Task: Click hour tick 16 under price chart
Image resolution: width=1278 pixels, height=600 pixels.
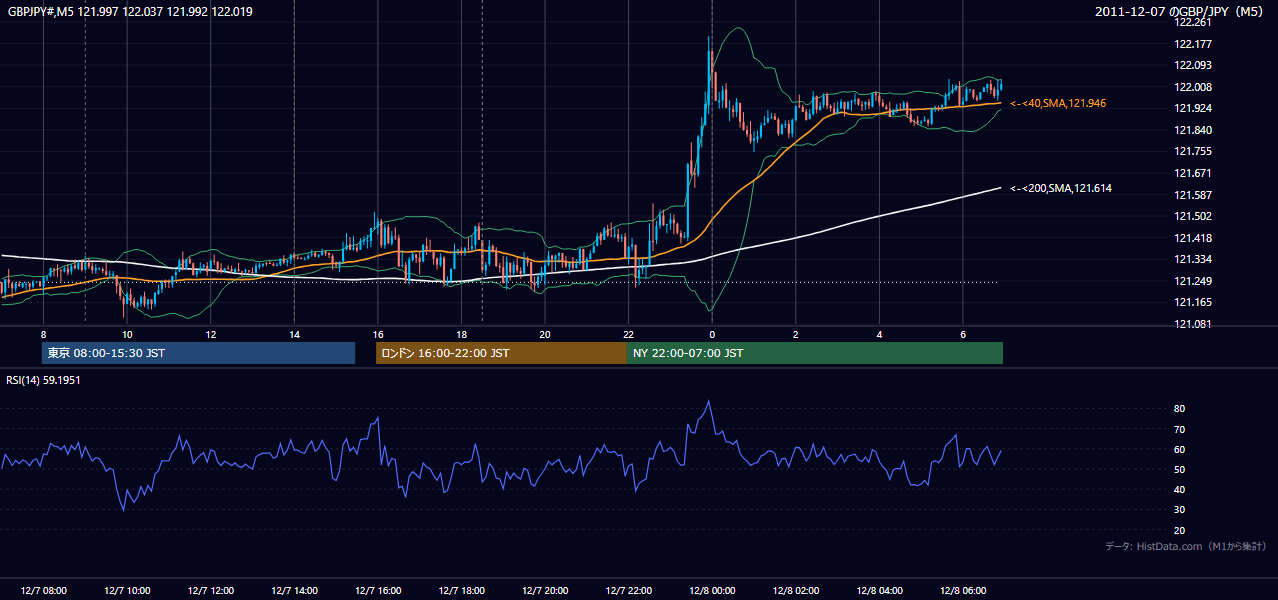Action: click(377, 334)
